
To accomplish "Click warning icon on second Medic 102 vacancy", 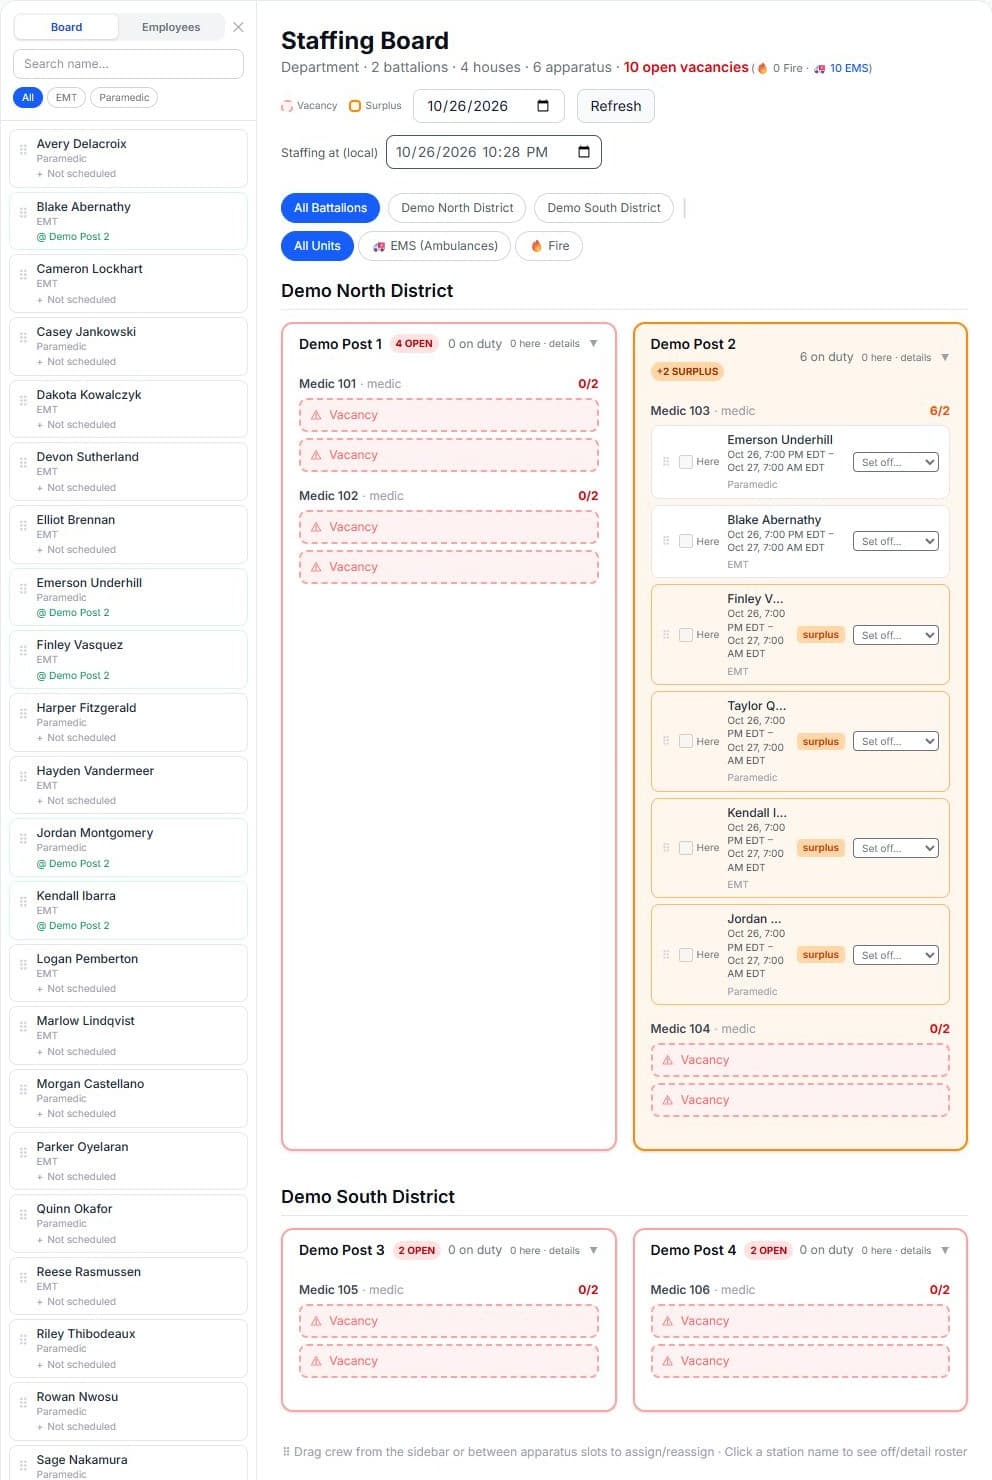I will (316, 567).
